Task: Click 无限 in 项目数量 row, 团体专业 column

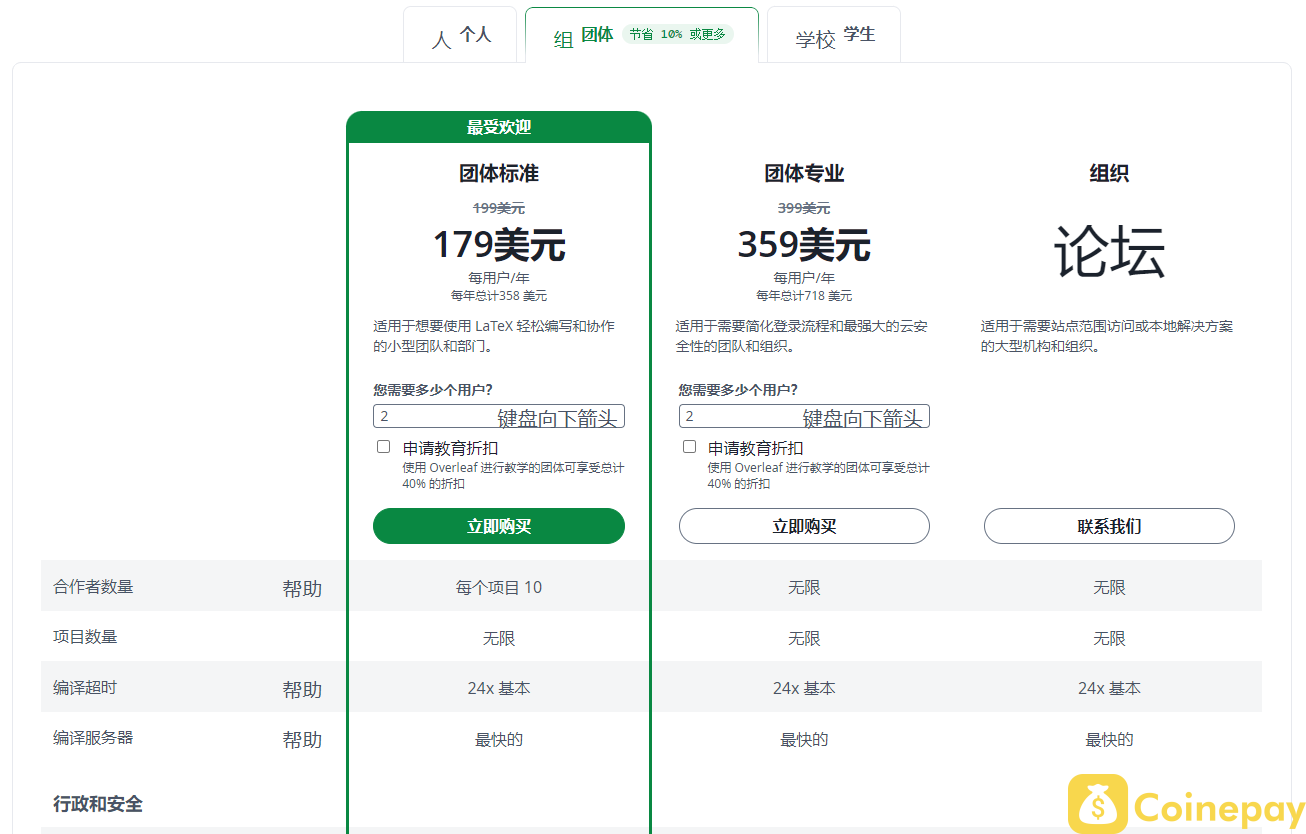Action: tap(804, 638)
